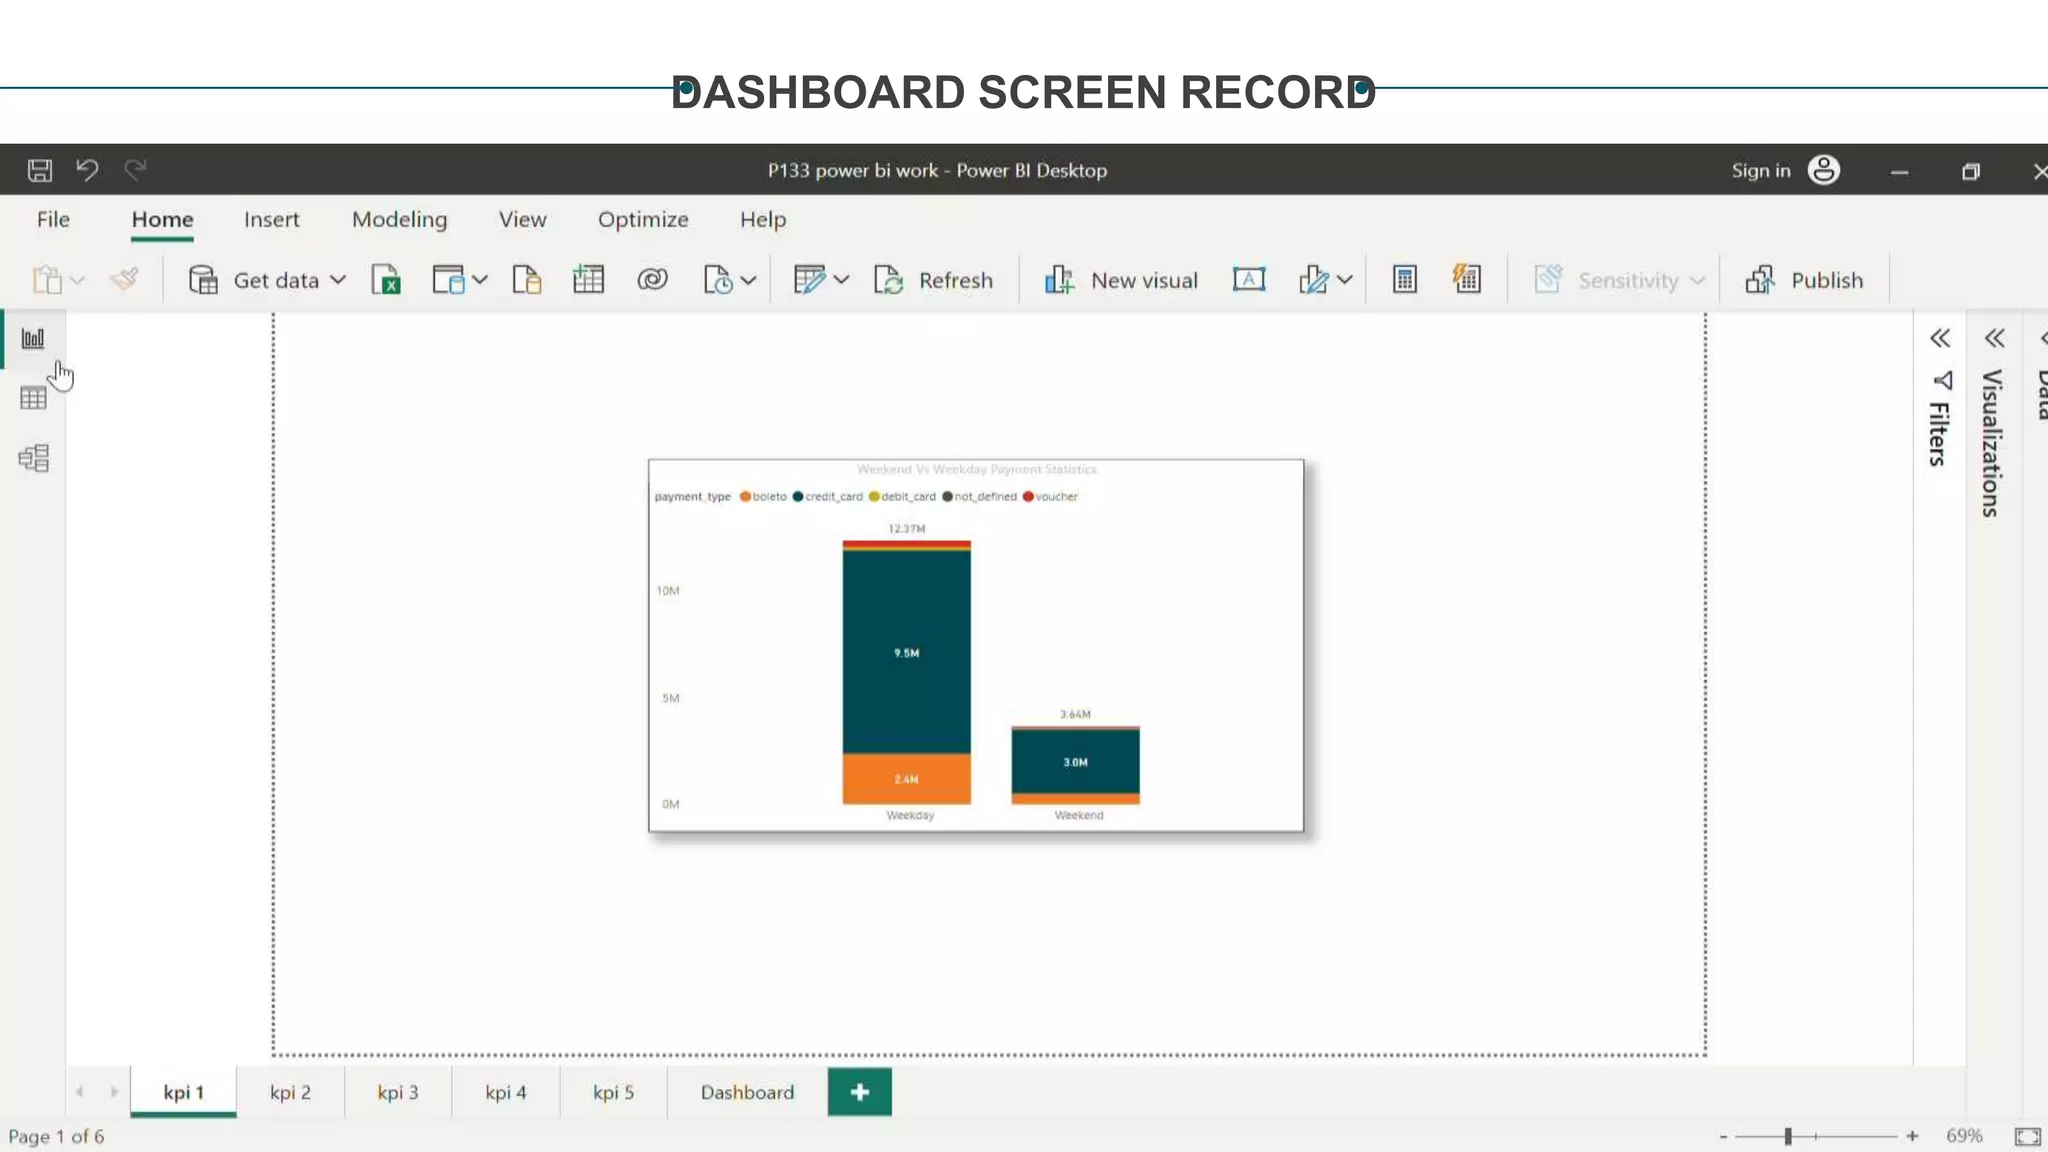Open the Modeling ribbon tab

coord(399,219)
